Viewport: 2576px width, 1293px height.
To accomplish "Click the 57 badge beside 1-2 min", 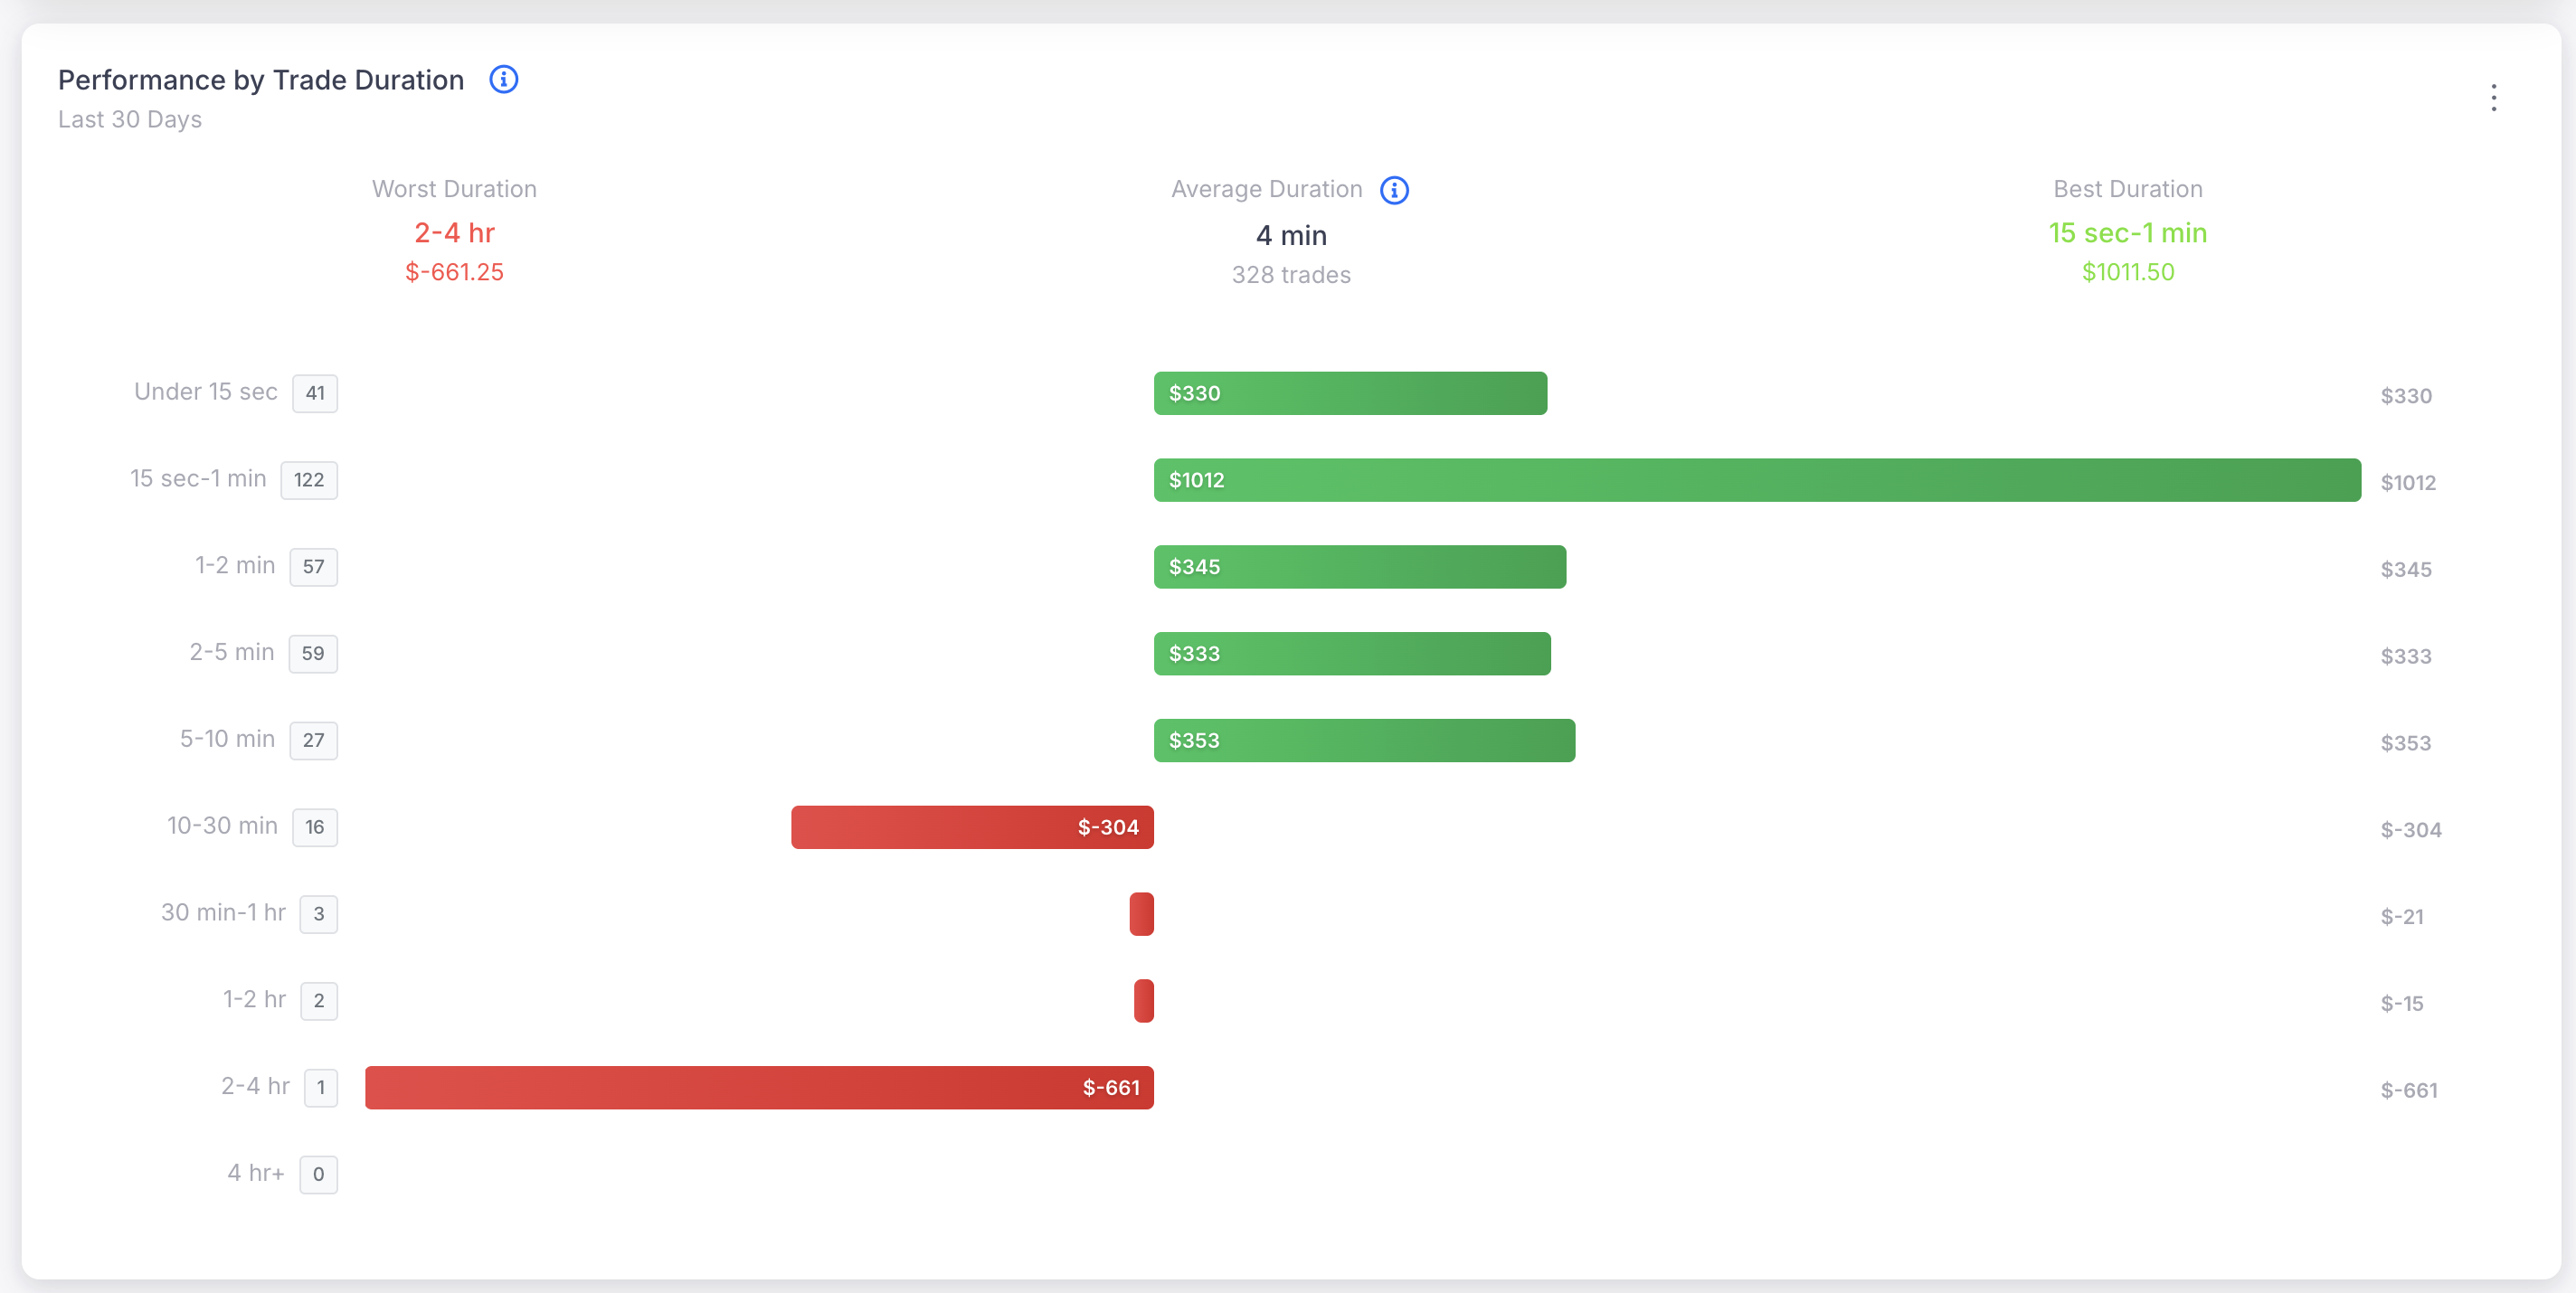I will [312, 567].
